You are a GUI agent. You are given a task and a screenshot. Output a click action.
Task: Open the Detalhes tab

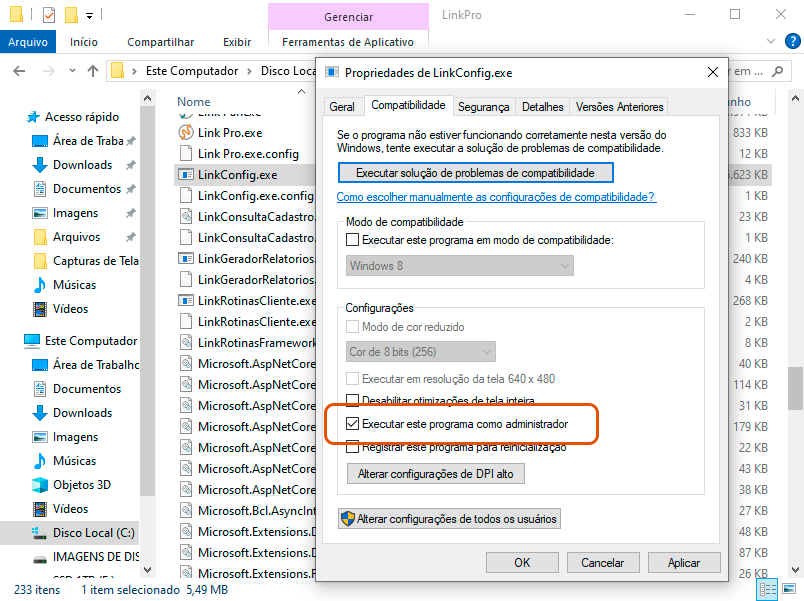coord(542,107)
